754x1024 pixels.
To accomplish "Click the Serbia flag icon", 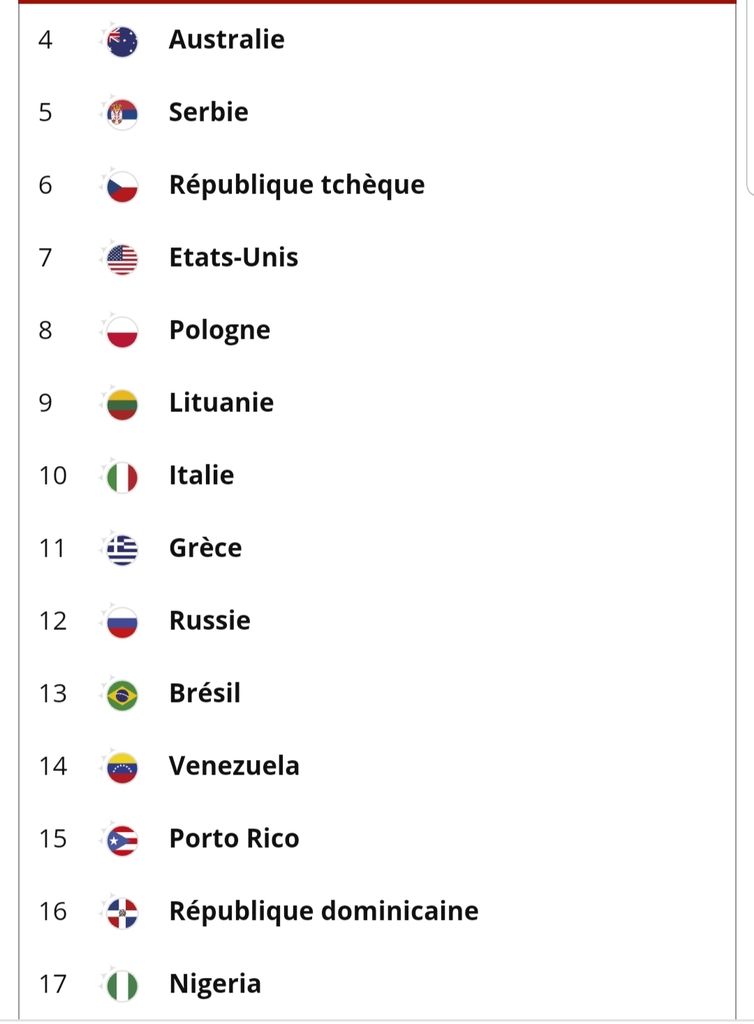I will 122,114.
